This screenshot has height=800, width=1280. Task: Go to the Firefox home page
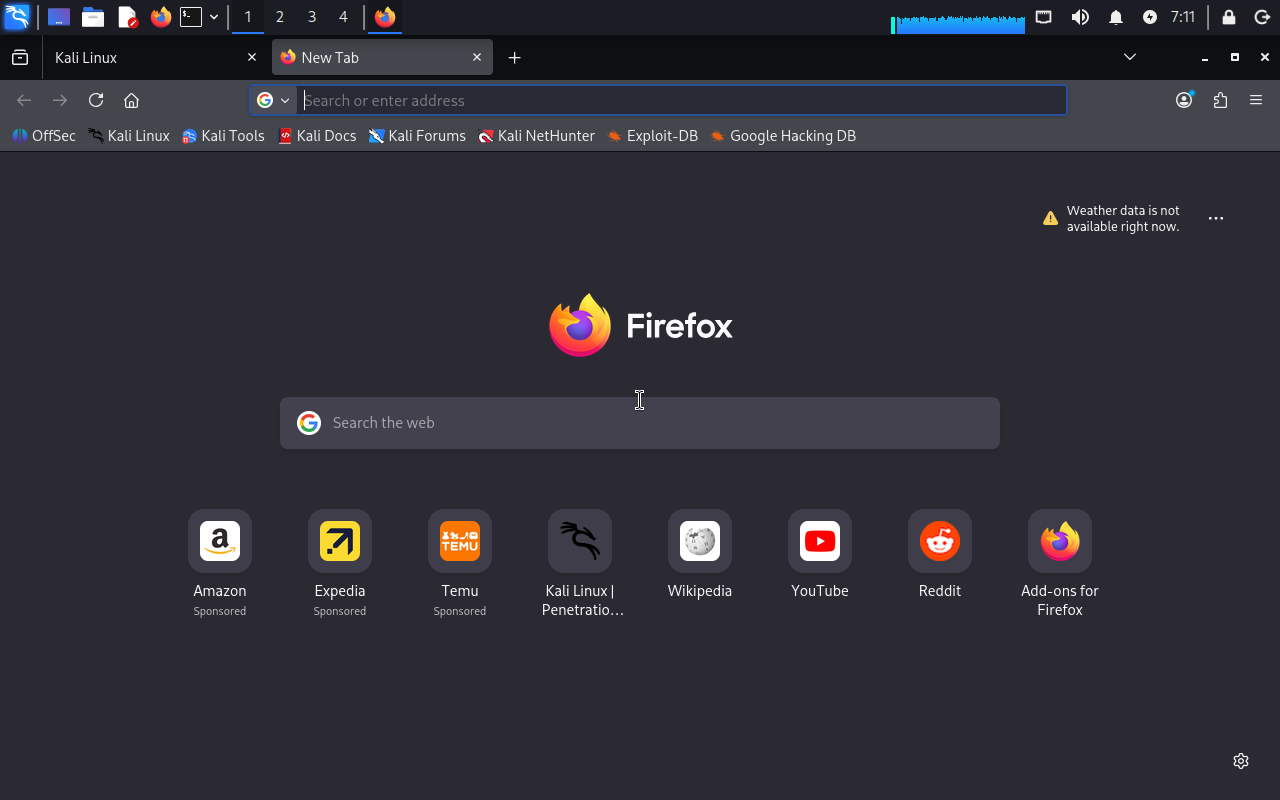point(131,100)
